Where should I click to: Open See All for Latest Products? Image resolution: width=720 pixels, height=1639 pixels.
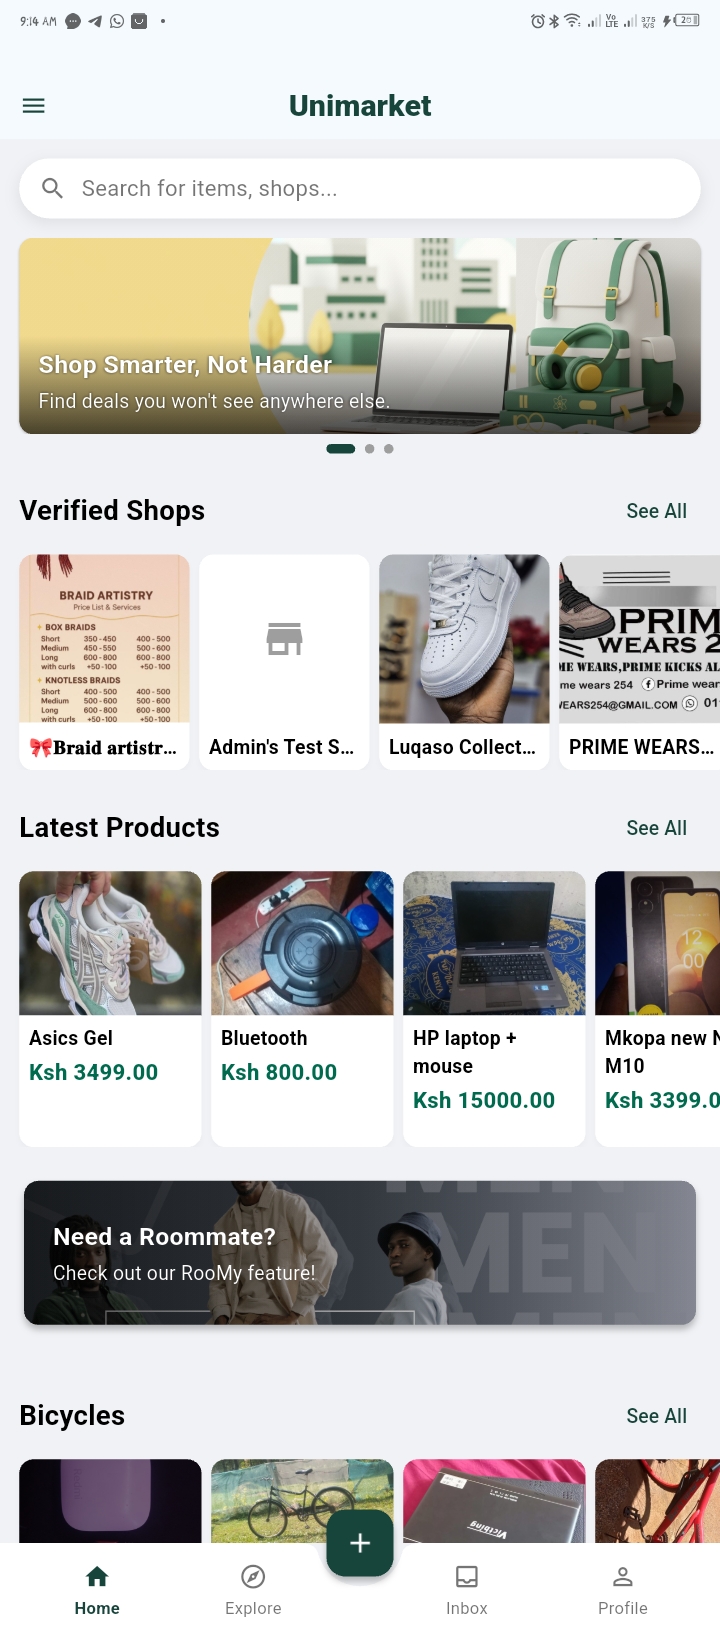coord(656,828)
